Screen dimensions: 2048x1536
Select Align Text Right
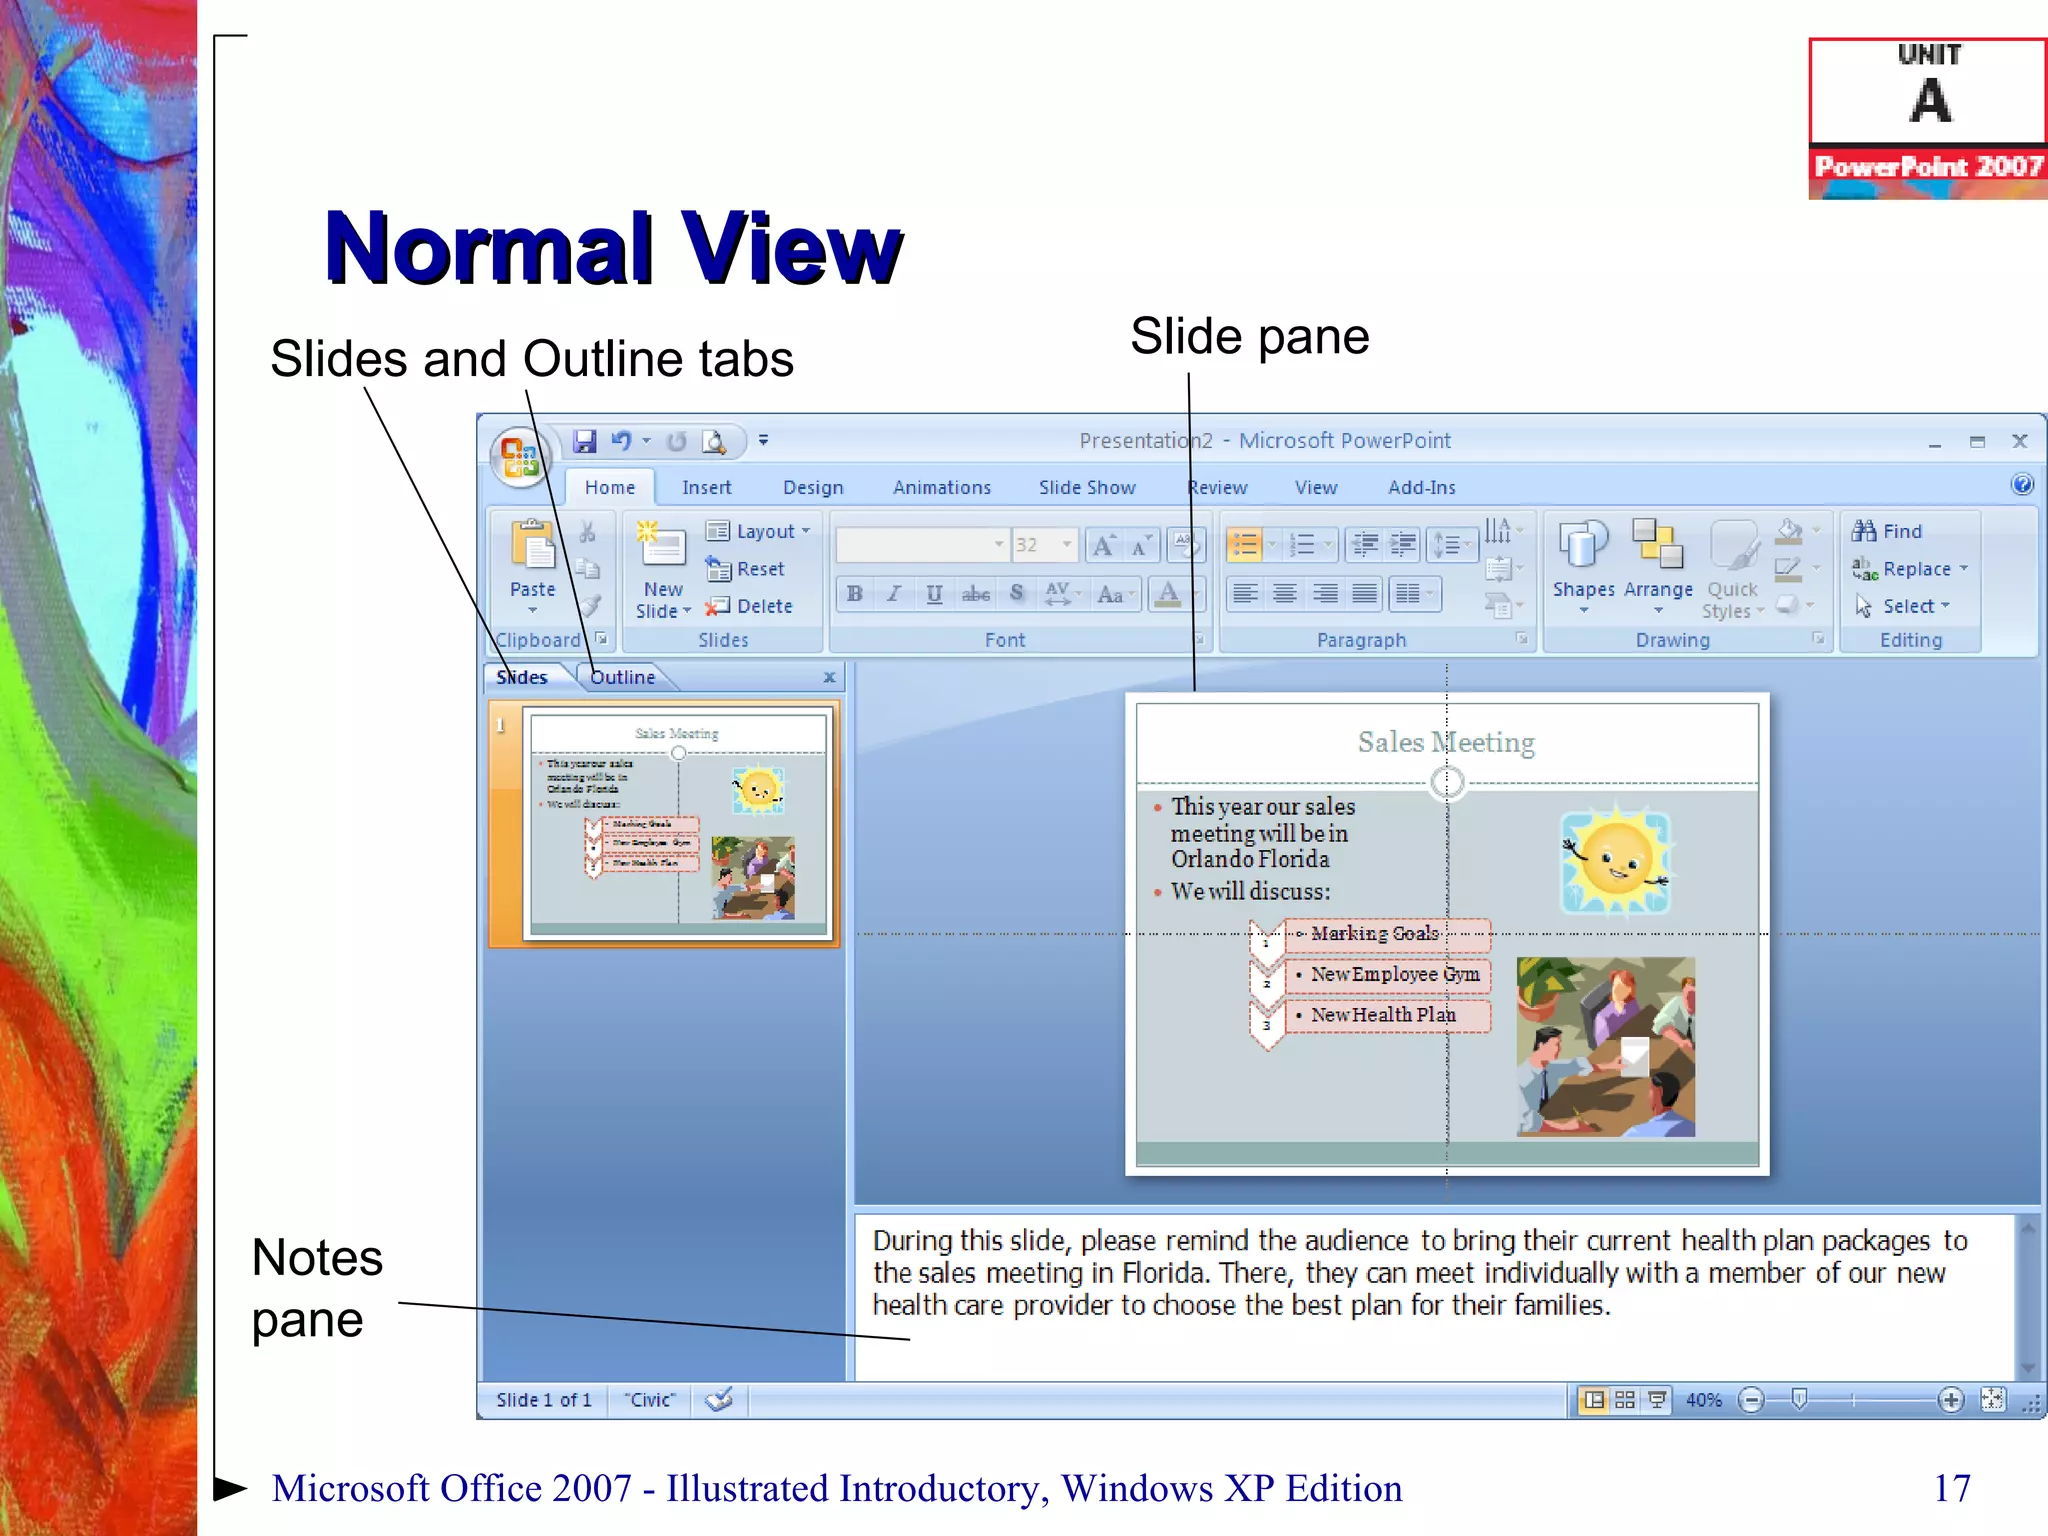tap(1325, 594)
